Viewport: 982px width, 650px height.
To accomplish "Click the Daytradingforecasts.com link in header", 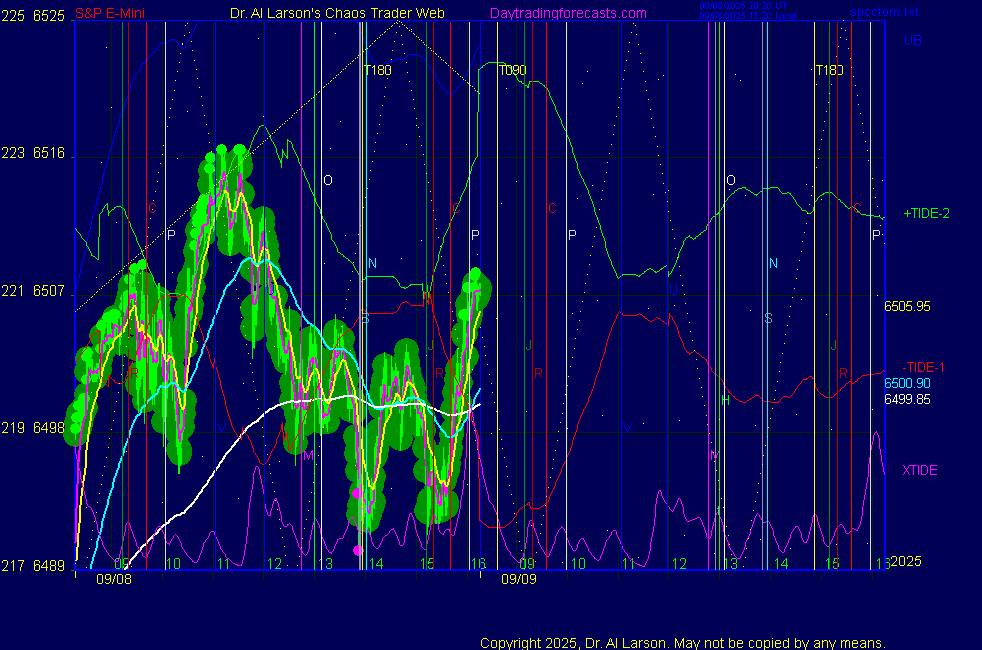I will click(567, 14).
